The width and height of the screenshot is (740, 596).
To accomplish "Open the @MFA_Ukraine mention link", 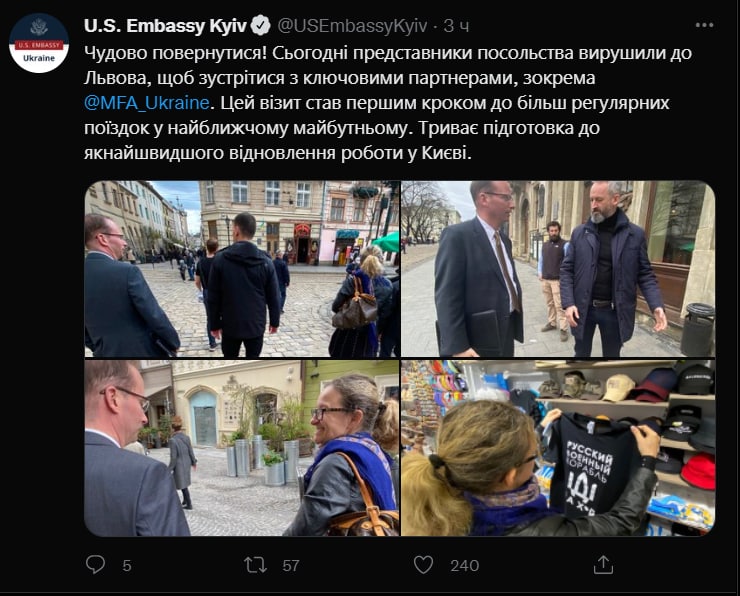I will coord(147,103).
